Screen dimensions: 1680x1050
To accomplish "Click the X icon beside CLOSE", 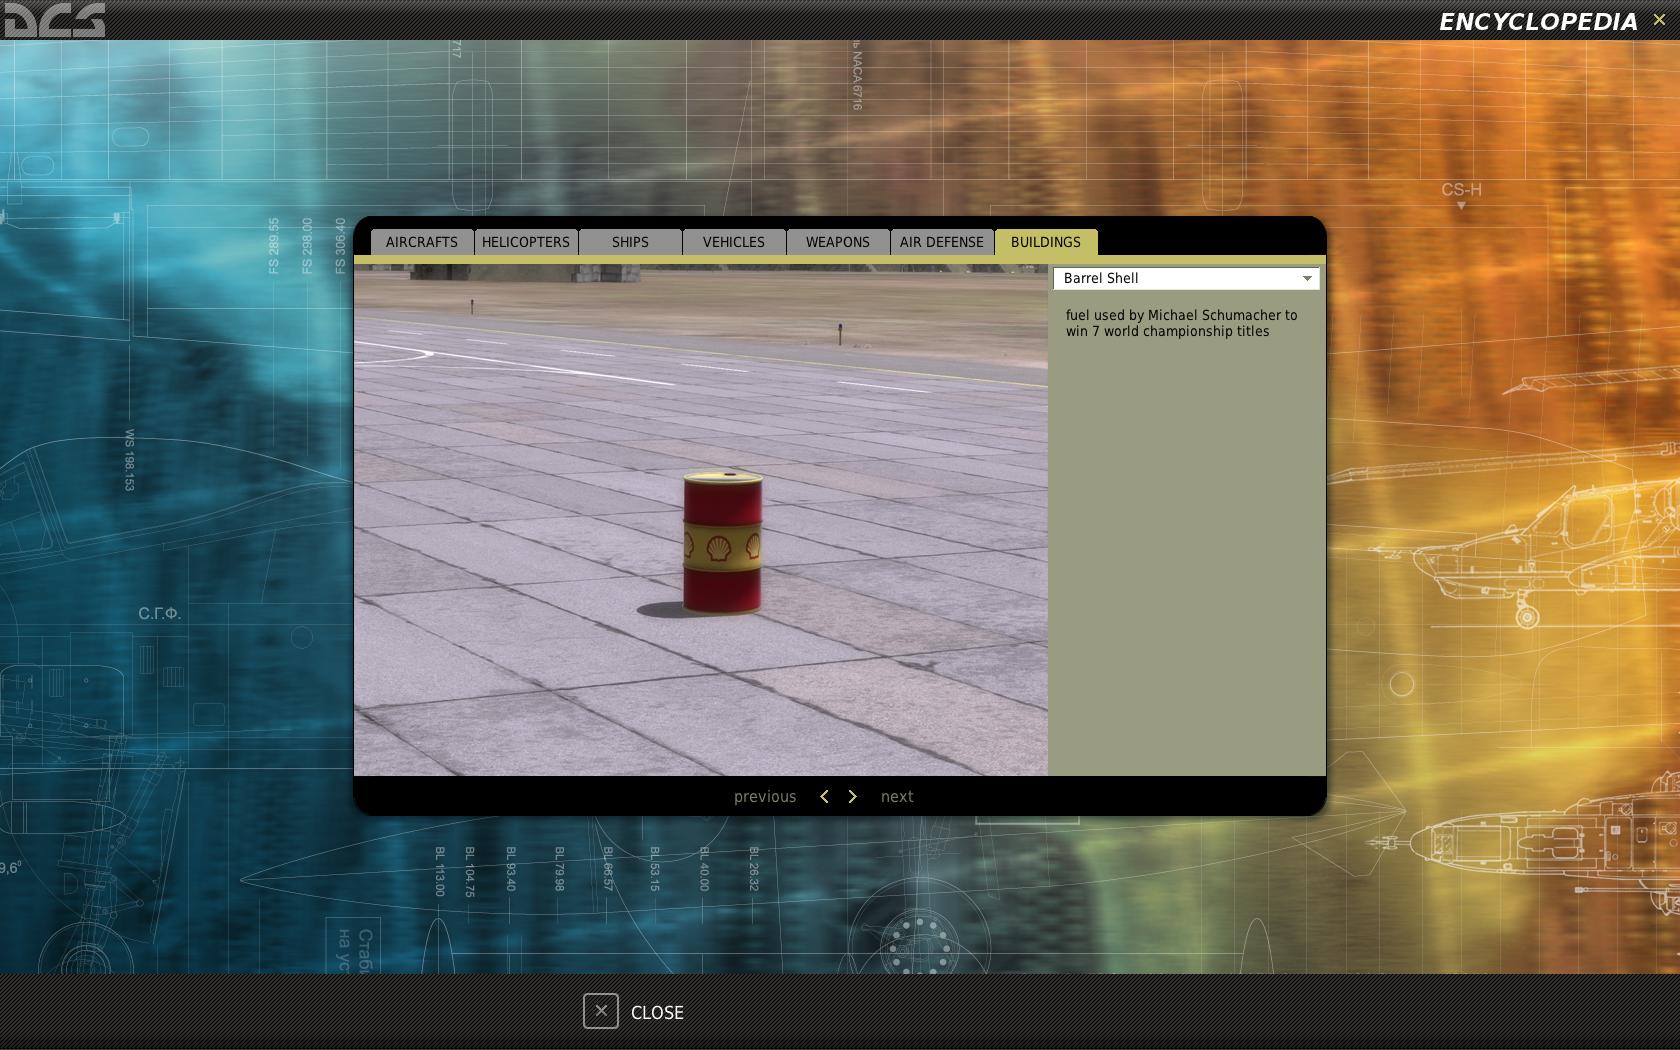I will pos(601,1011).
